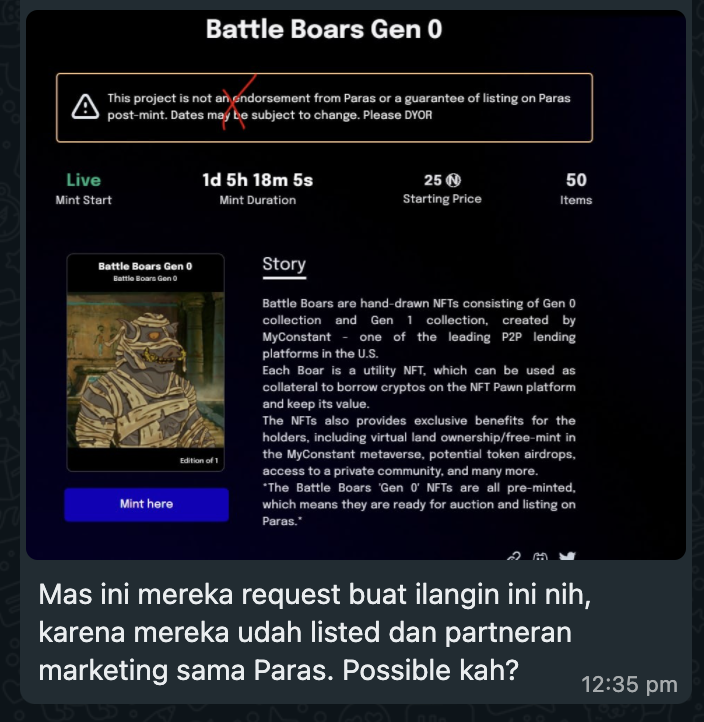Click the Edition of 1 label

coord(199,460)
